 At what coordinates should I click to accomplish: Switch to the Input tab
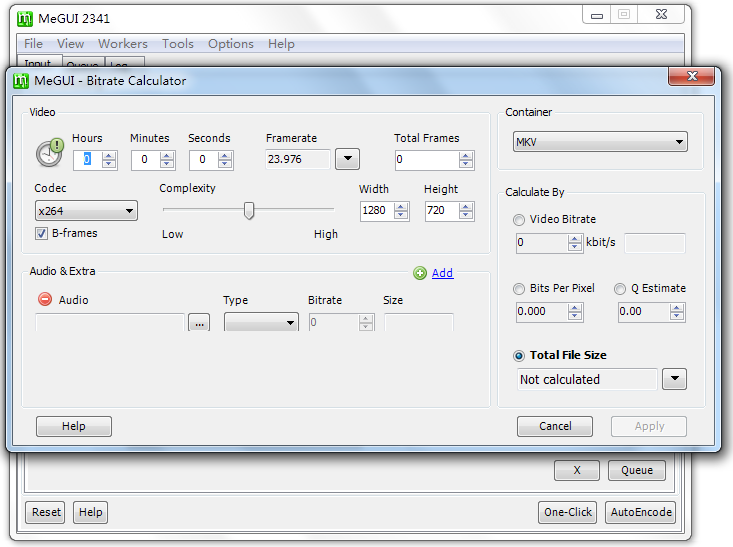point(39,62)
